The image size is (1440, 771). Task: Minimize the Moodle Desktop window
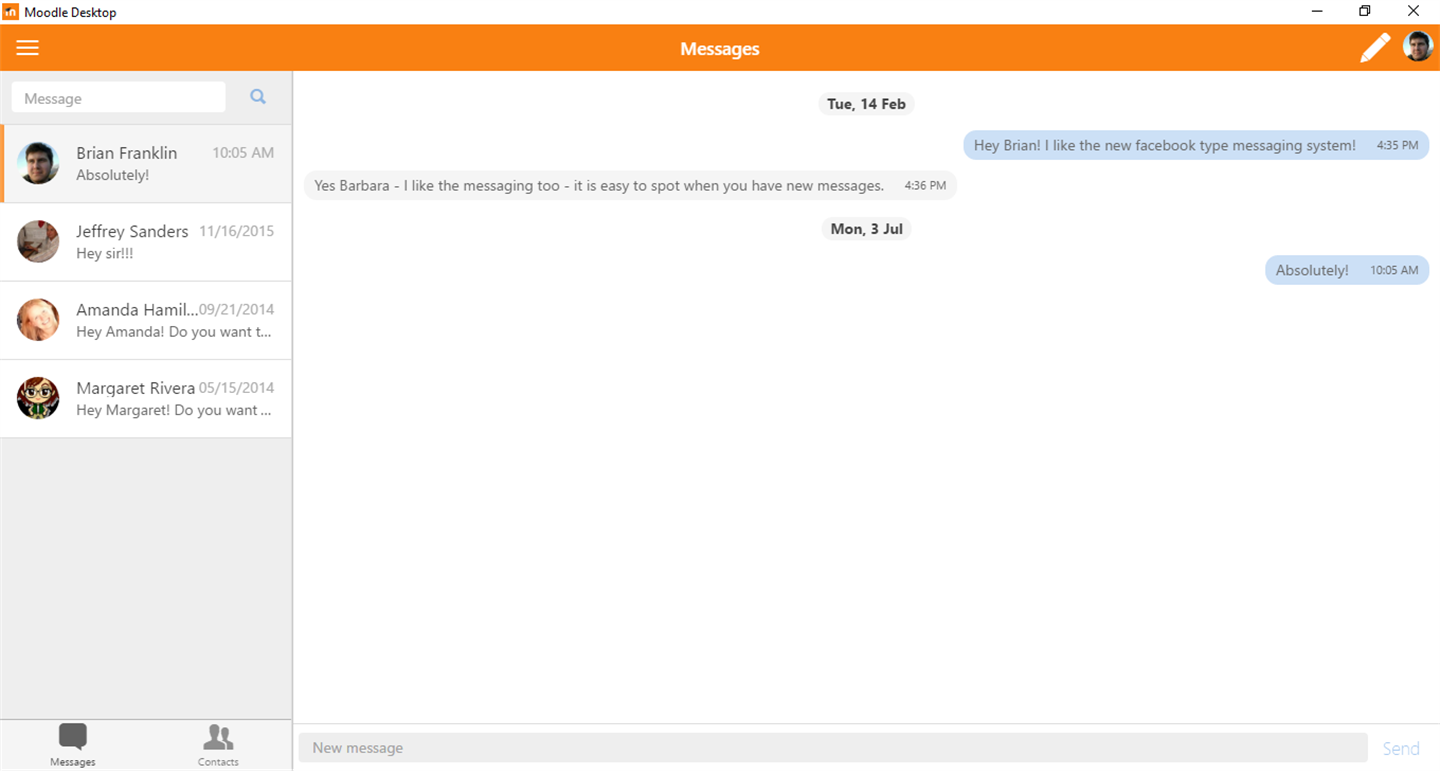[1317, 11]
